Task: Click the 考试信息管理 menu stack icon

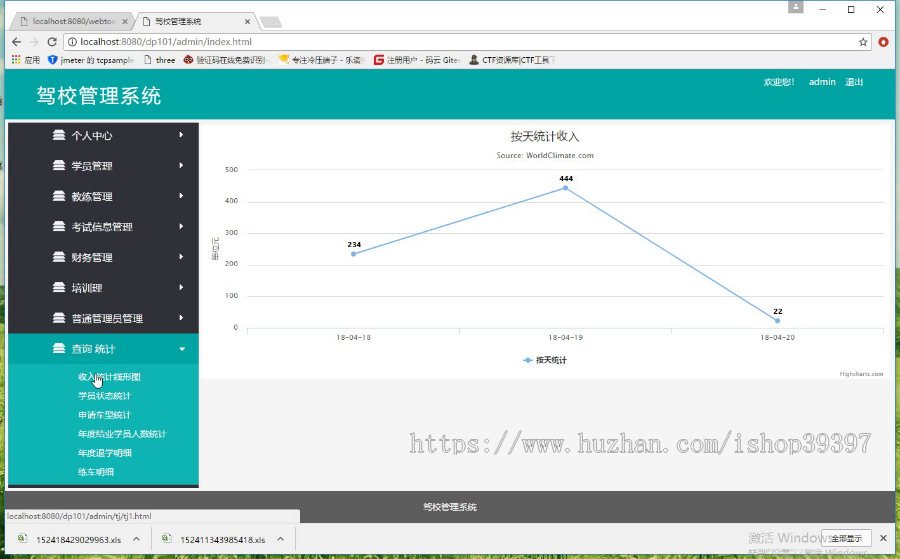Action: pos(59,227)
